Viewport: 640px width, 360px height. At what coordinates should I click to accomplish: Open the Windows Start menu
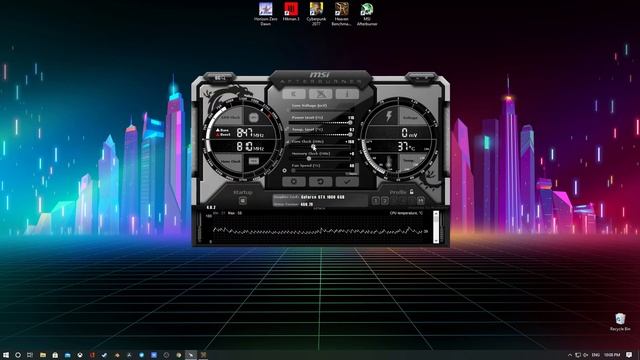pos(6,355)
